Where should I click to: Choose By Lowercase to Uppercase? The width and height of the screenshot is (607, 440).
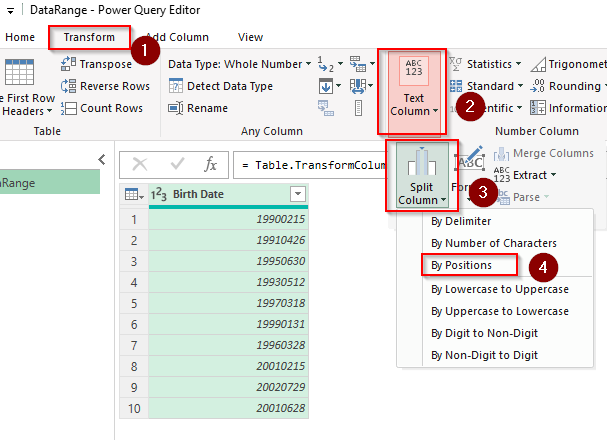(x=499, y=289)
